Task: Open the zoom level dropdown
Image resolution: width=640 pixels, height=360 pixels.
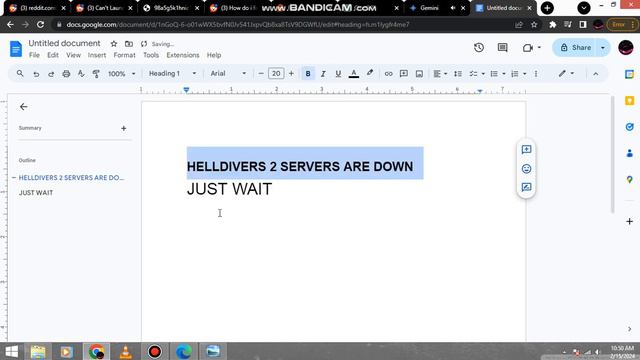Action: click(121, 74)
